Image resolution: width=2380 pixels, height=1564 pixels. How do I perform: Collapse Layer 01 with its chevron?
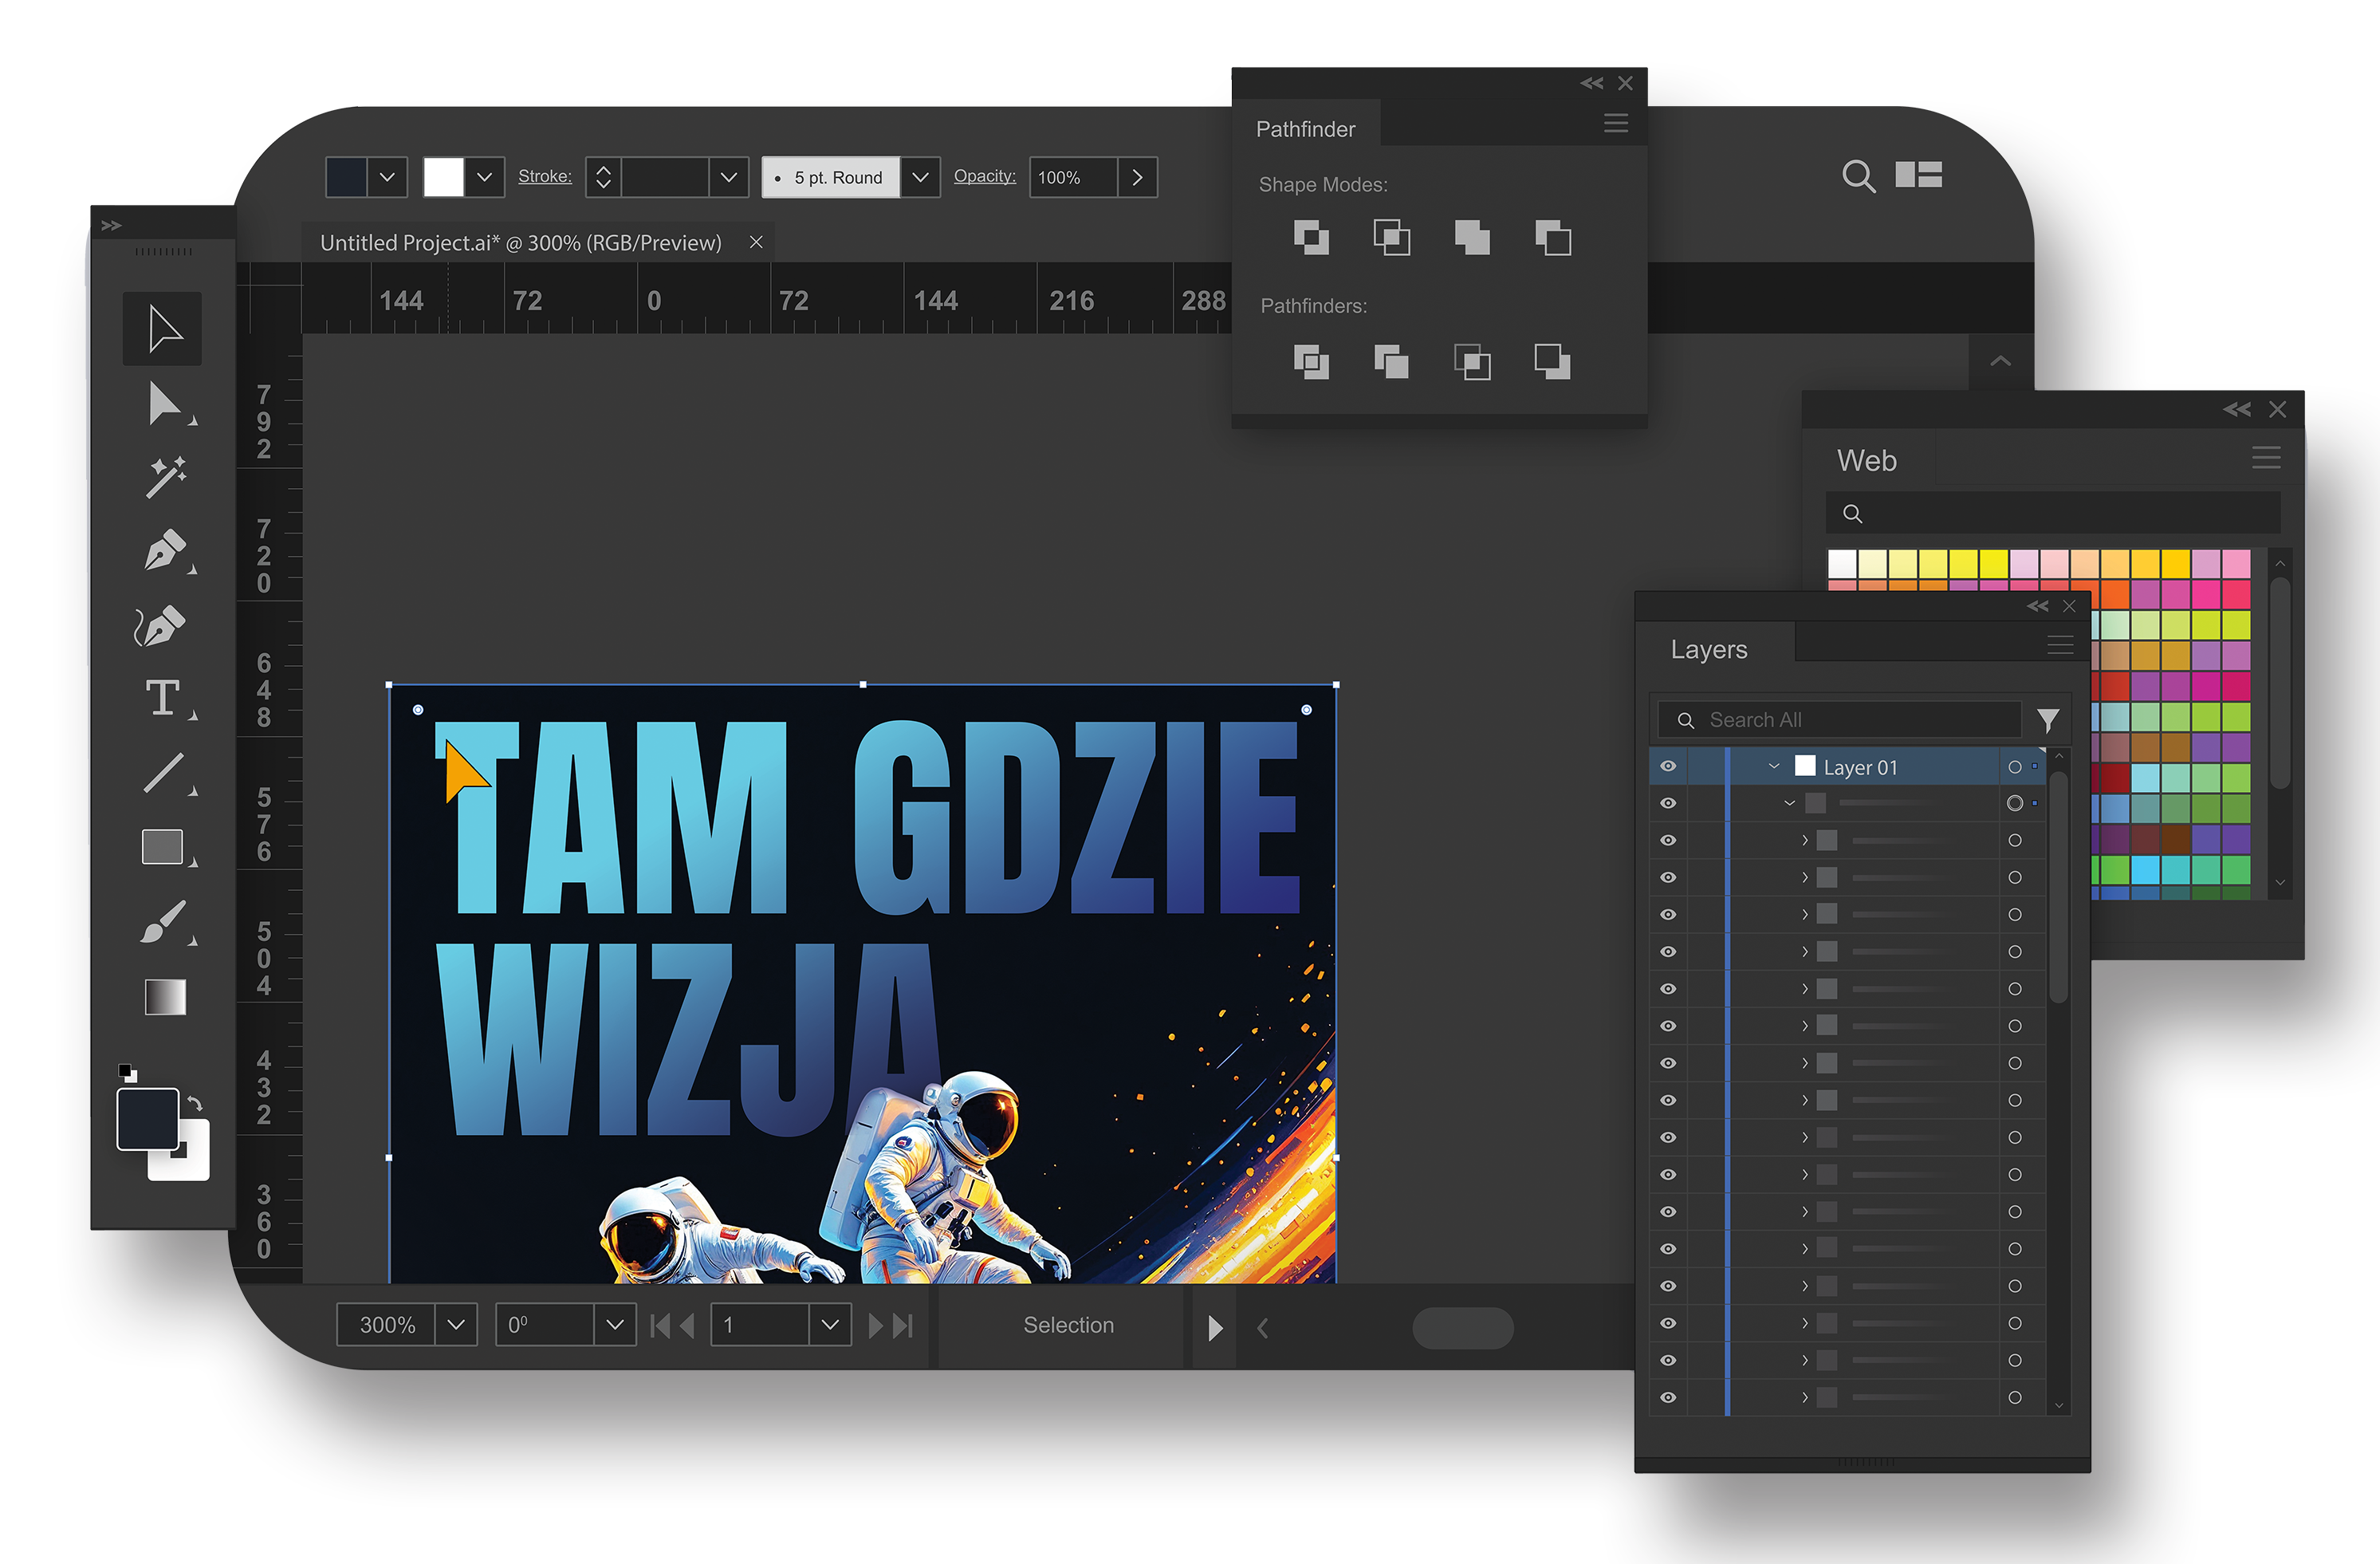tap(1774, 767)
